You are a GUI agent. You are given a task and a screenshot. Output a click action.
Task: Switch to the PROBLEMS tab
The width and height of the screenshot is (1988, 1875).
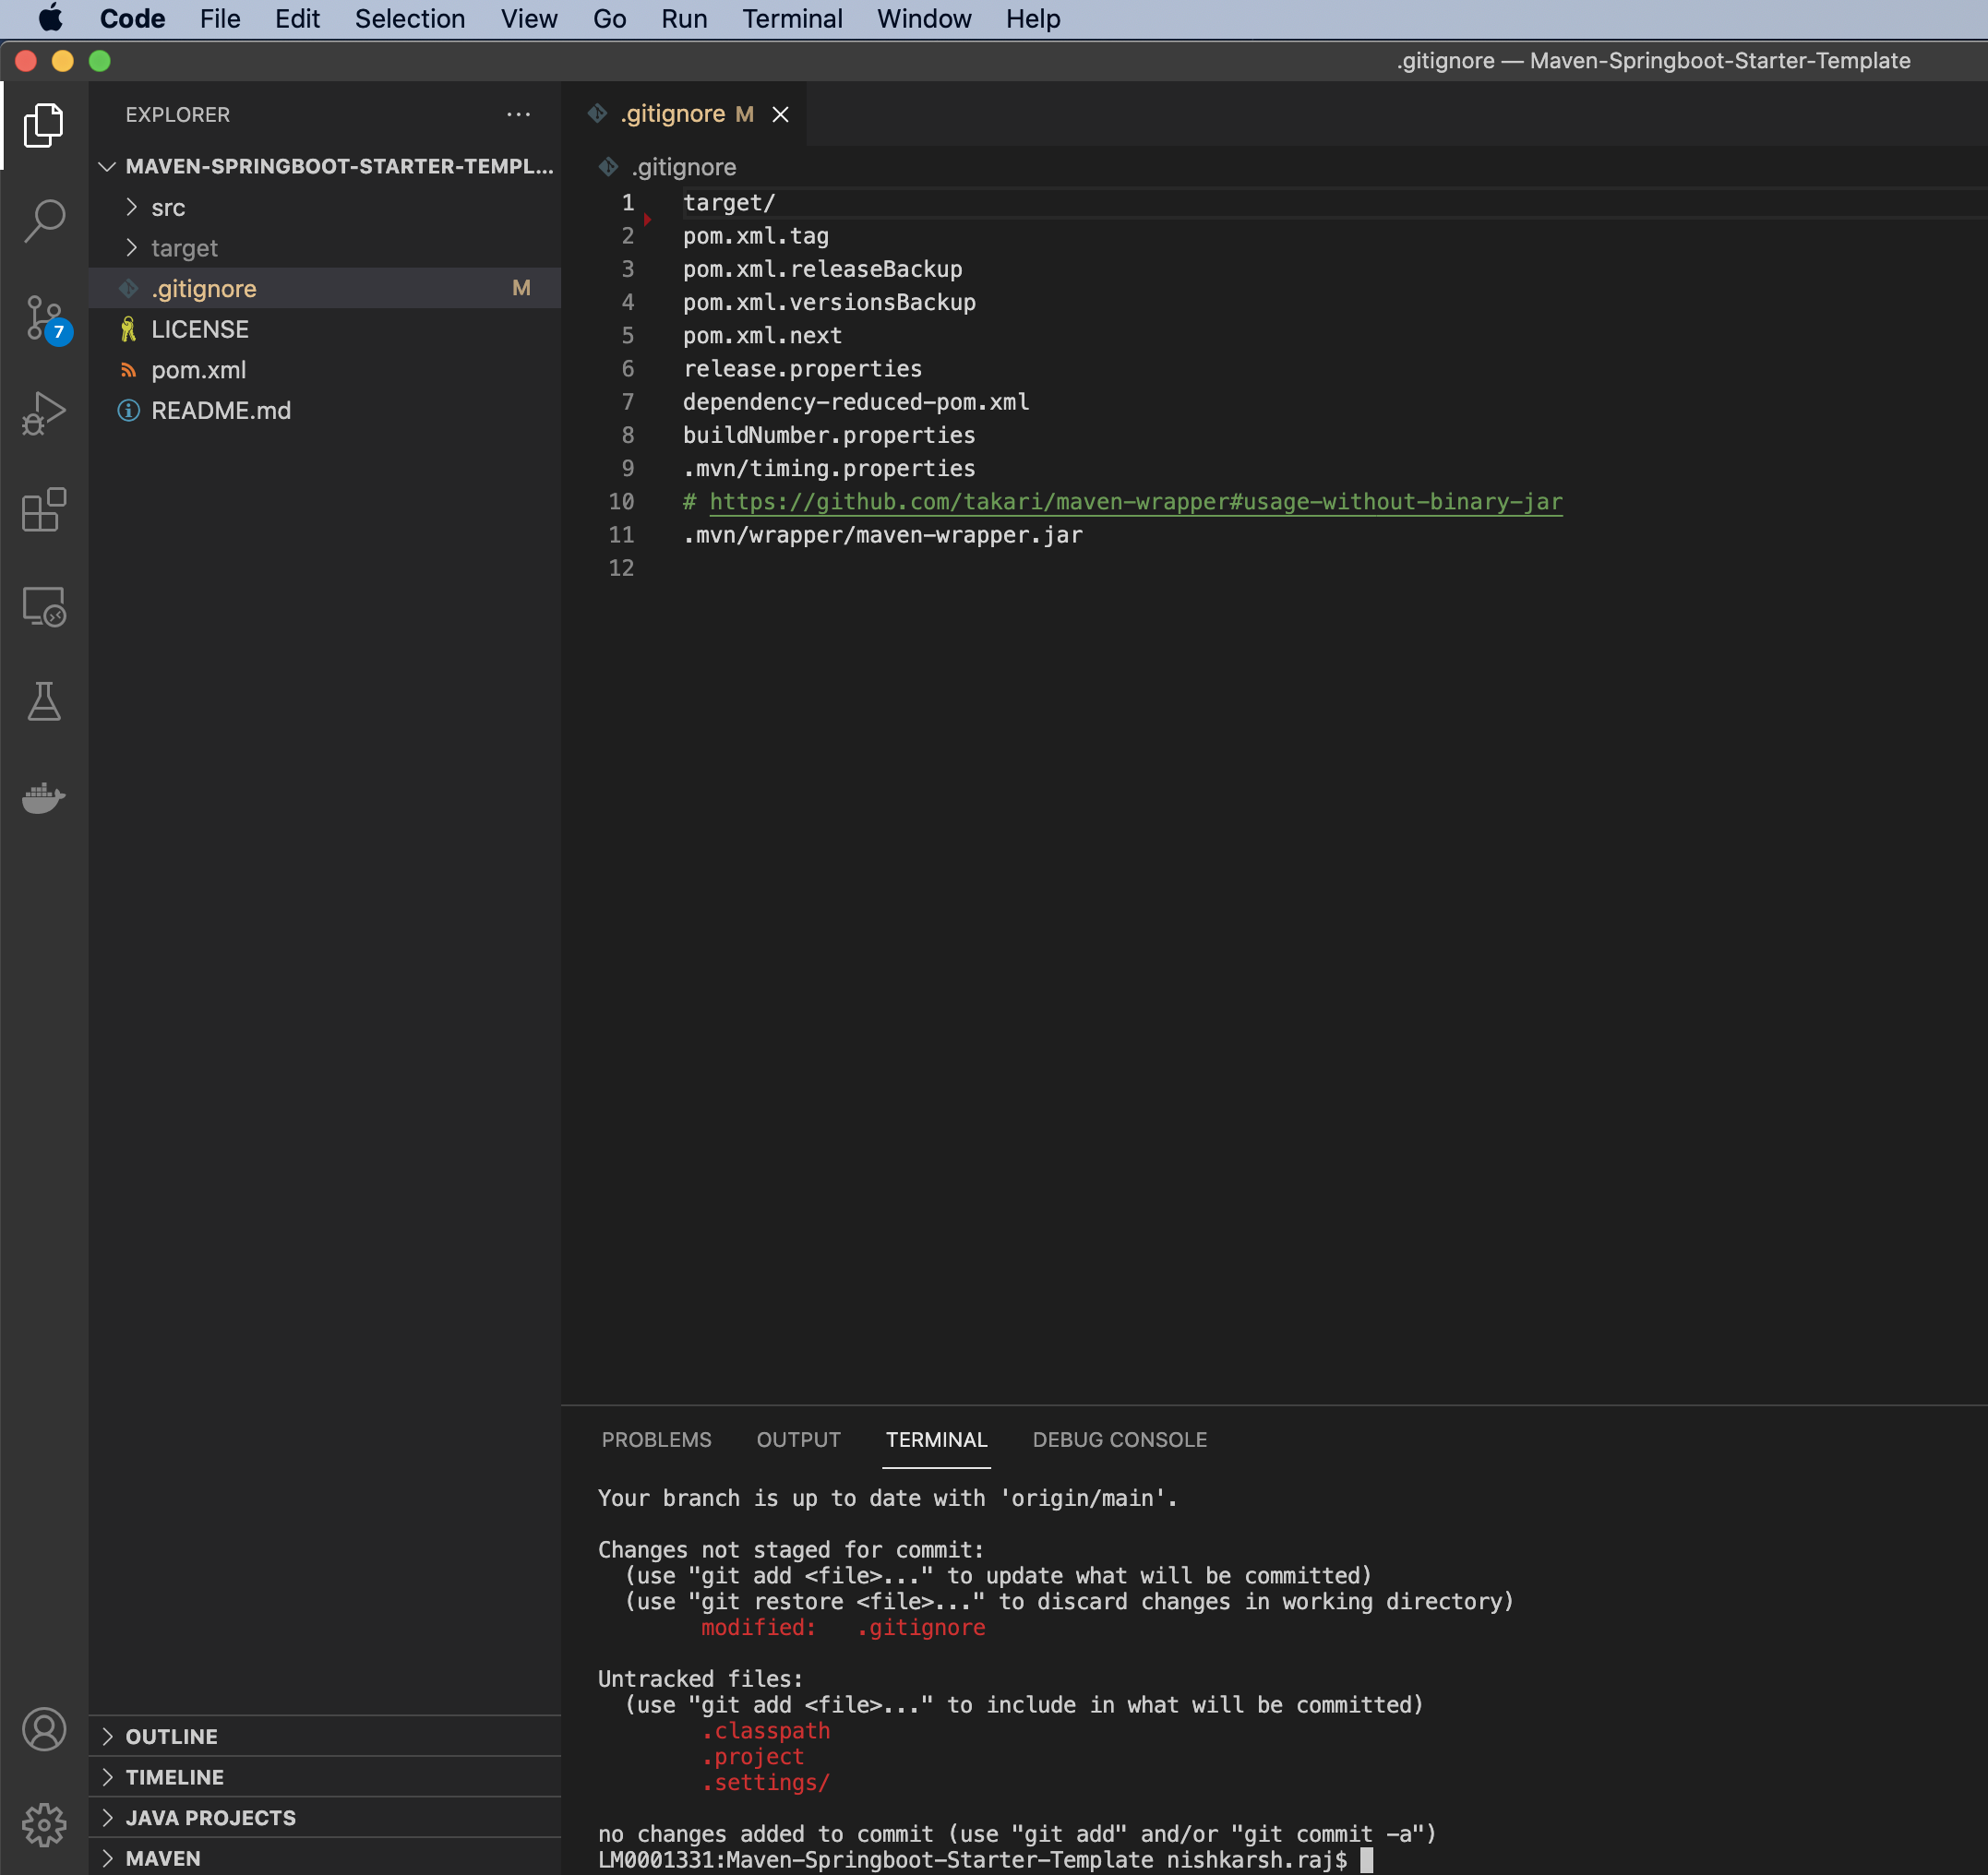click(656, 1439)
